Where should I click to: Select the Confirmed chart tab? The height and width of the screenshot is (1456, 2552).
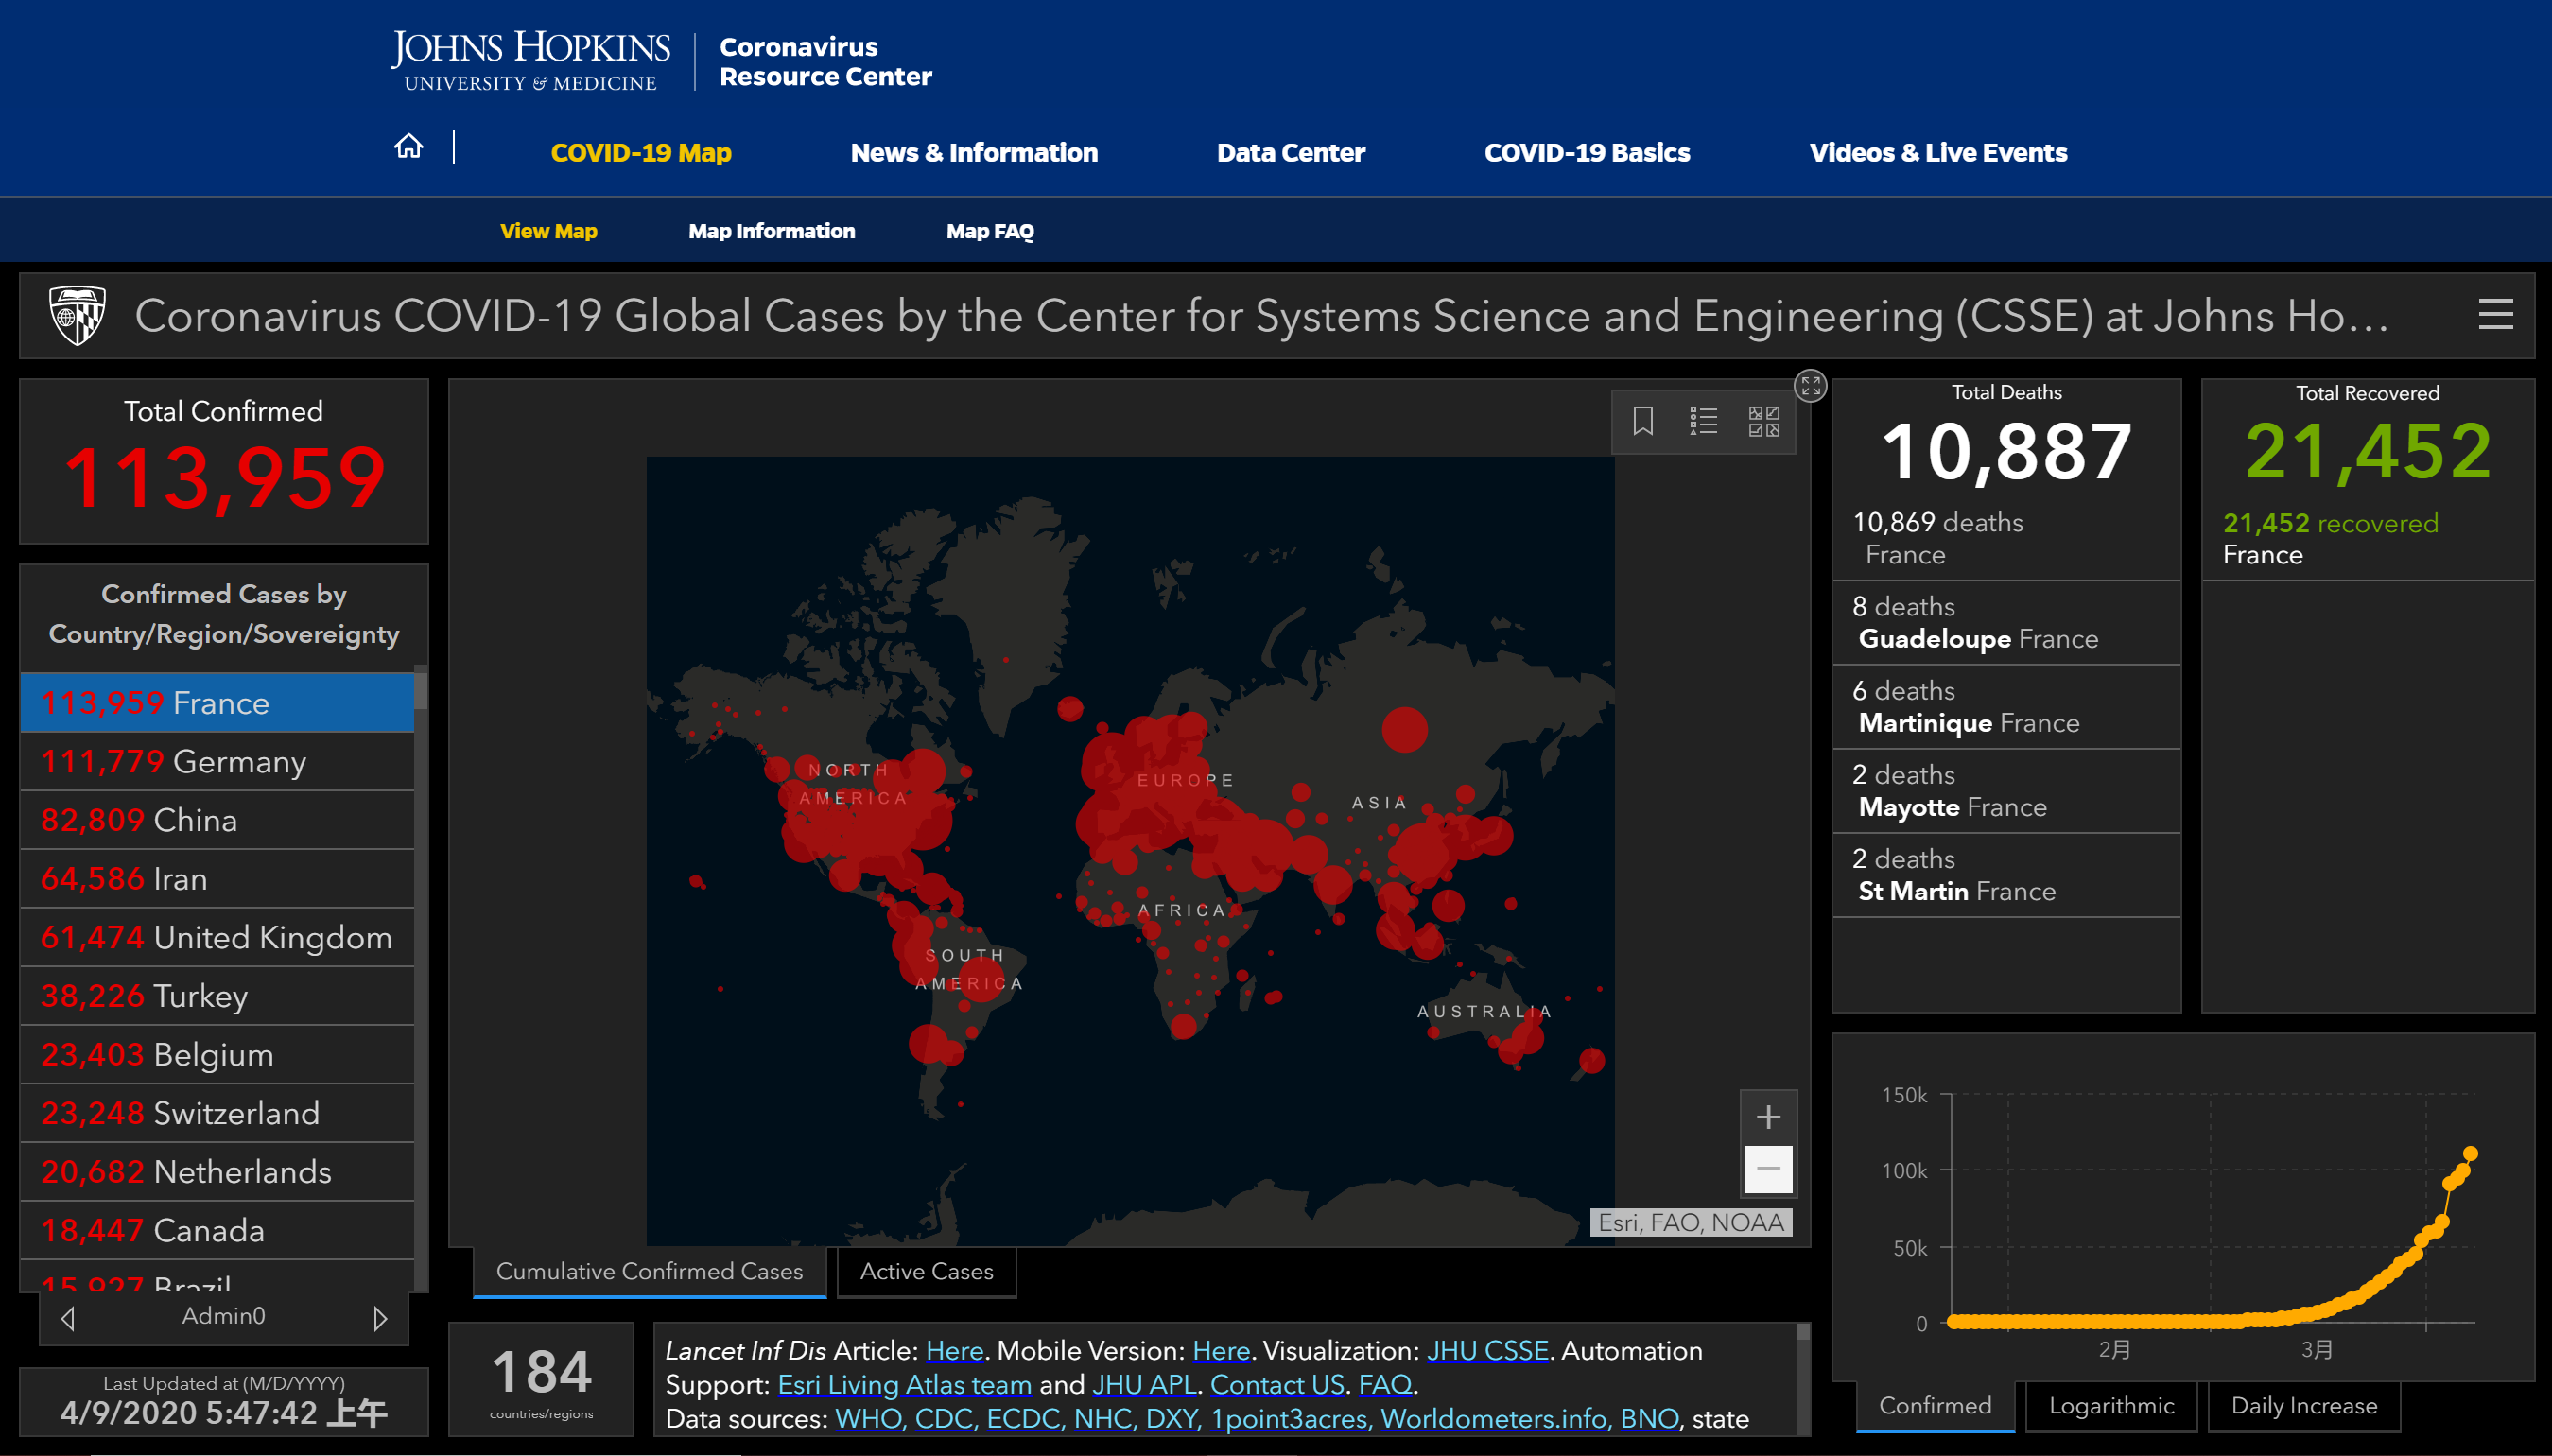[1935, 1405]
